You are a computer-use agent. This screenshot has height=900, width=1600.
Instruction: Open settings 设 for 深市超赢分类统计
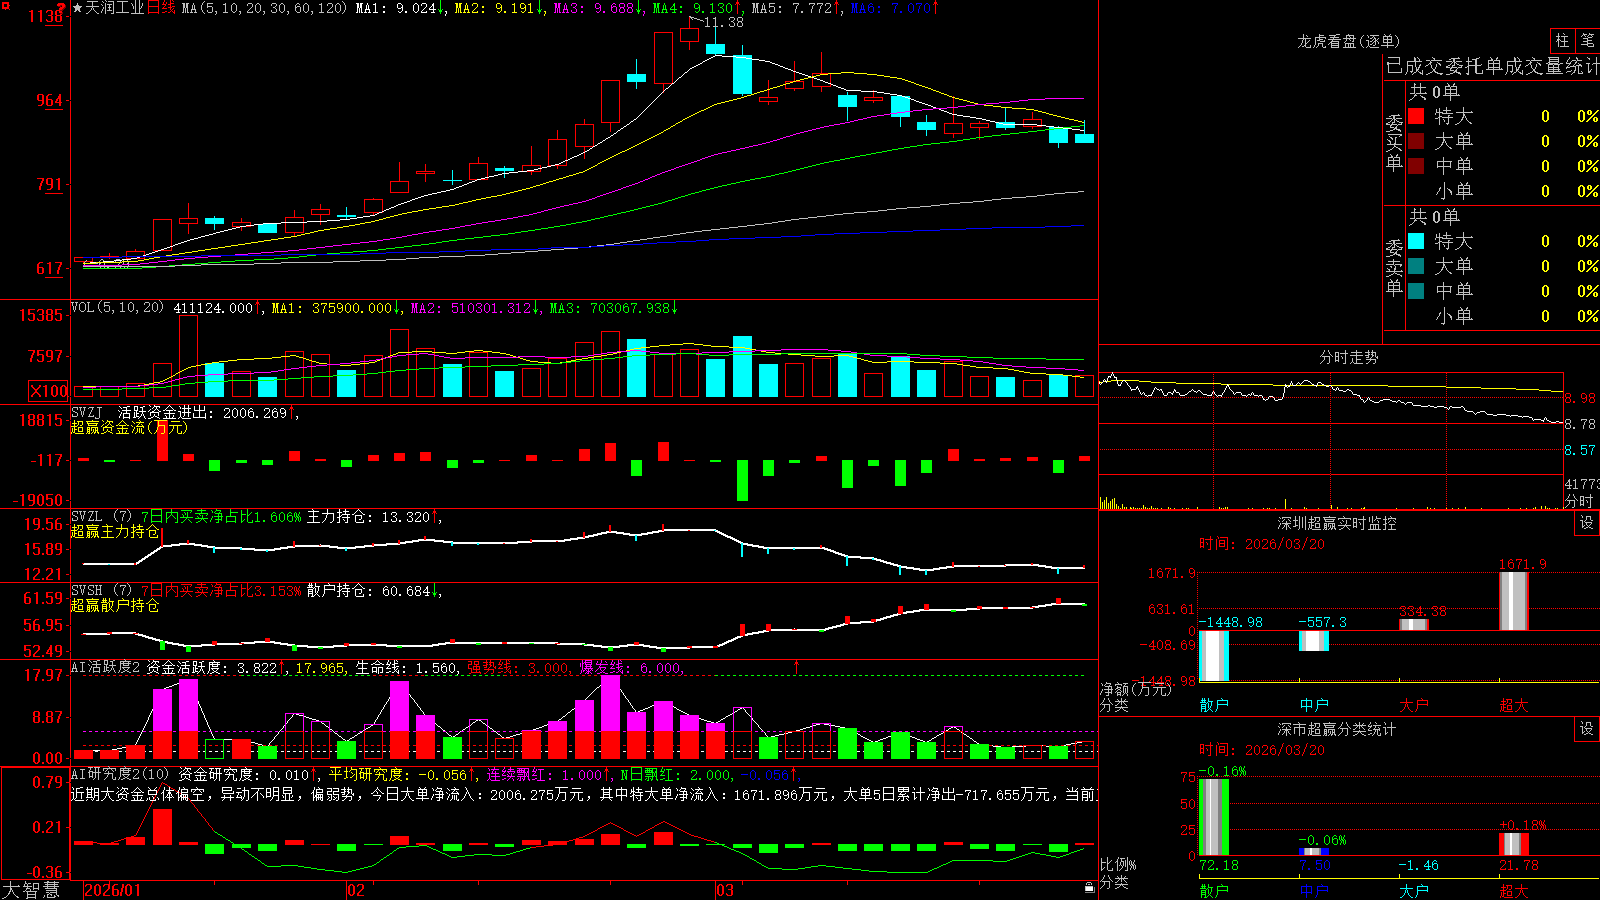point(1587,729)
